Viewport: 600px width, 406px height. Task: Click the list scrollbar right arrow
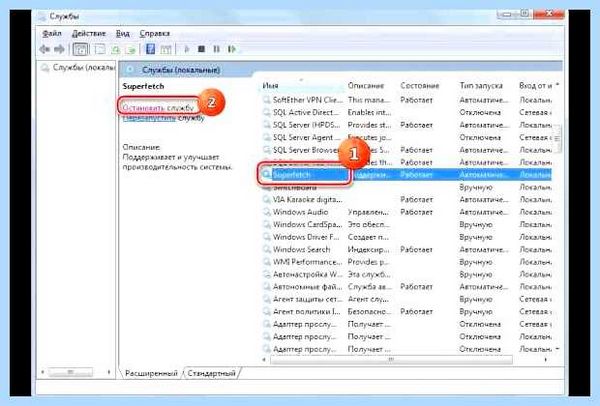(545, 360)
